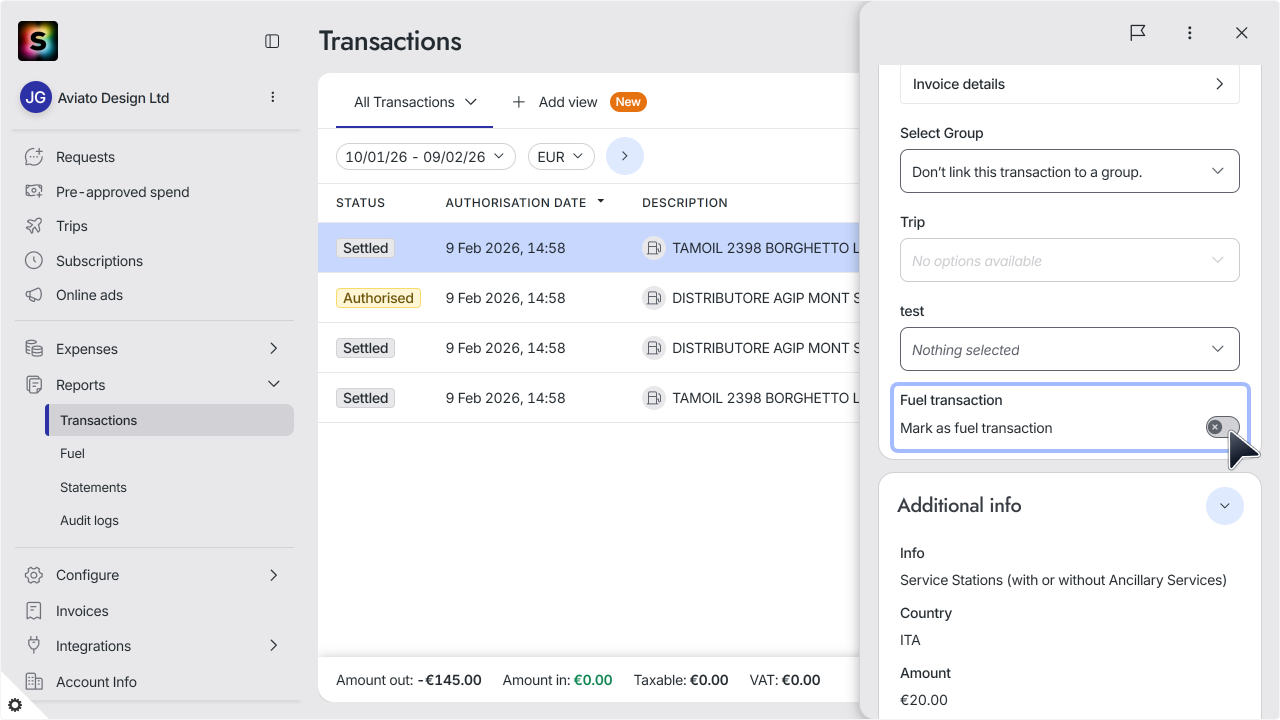This screenshot has height=720, width=1280.
Task: Click the settings gear in the corner
Action: click(x=15, y=705)
